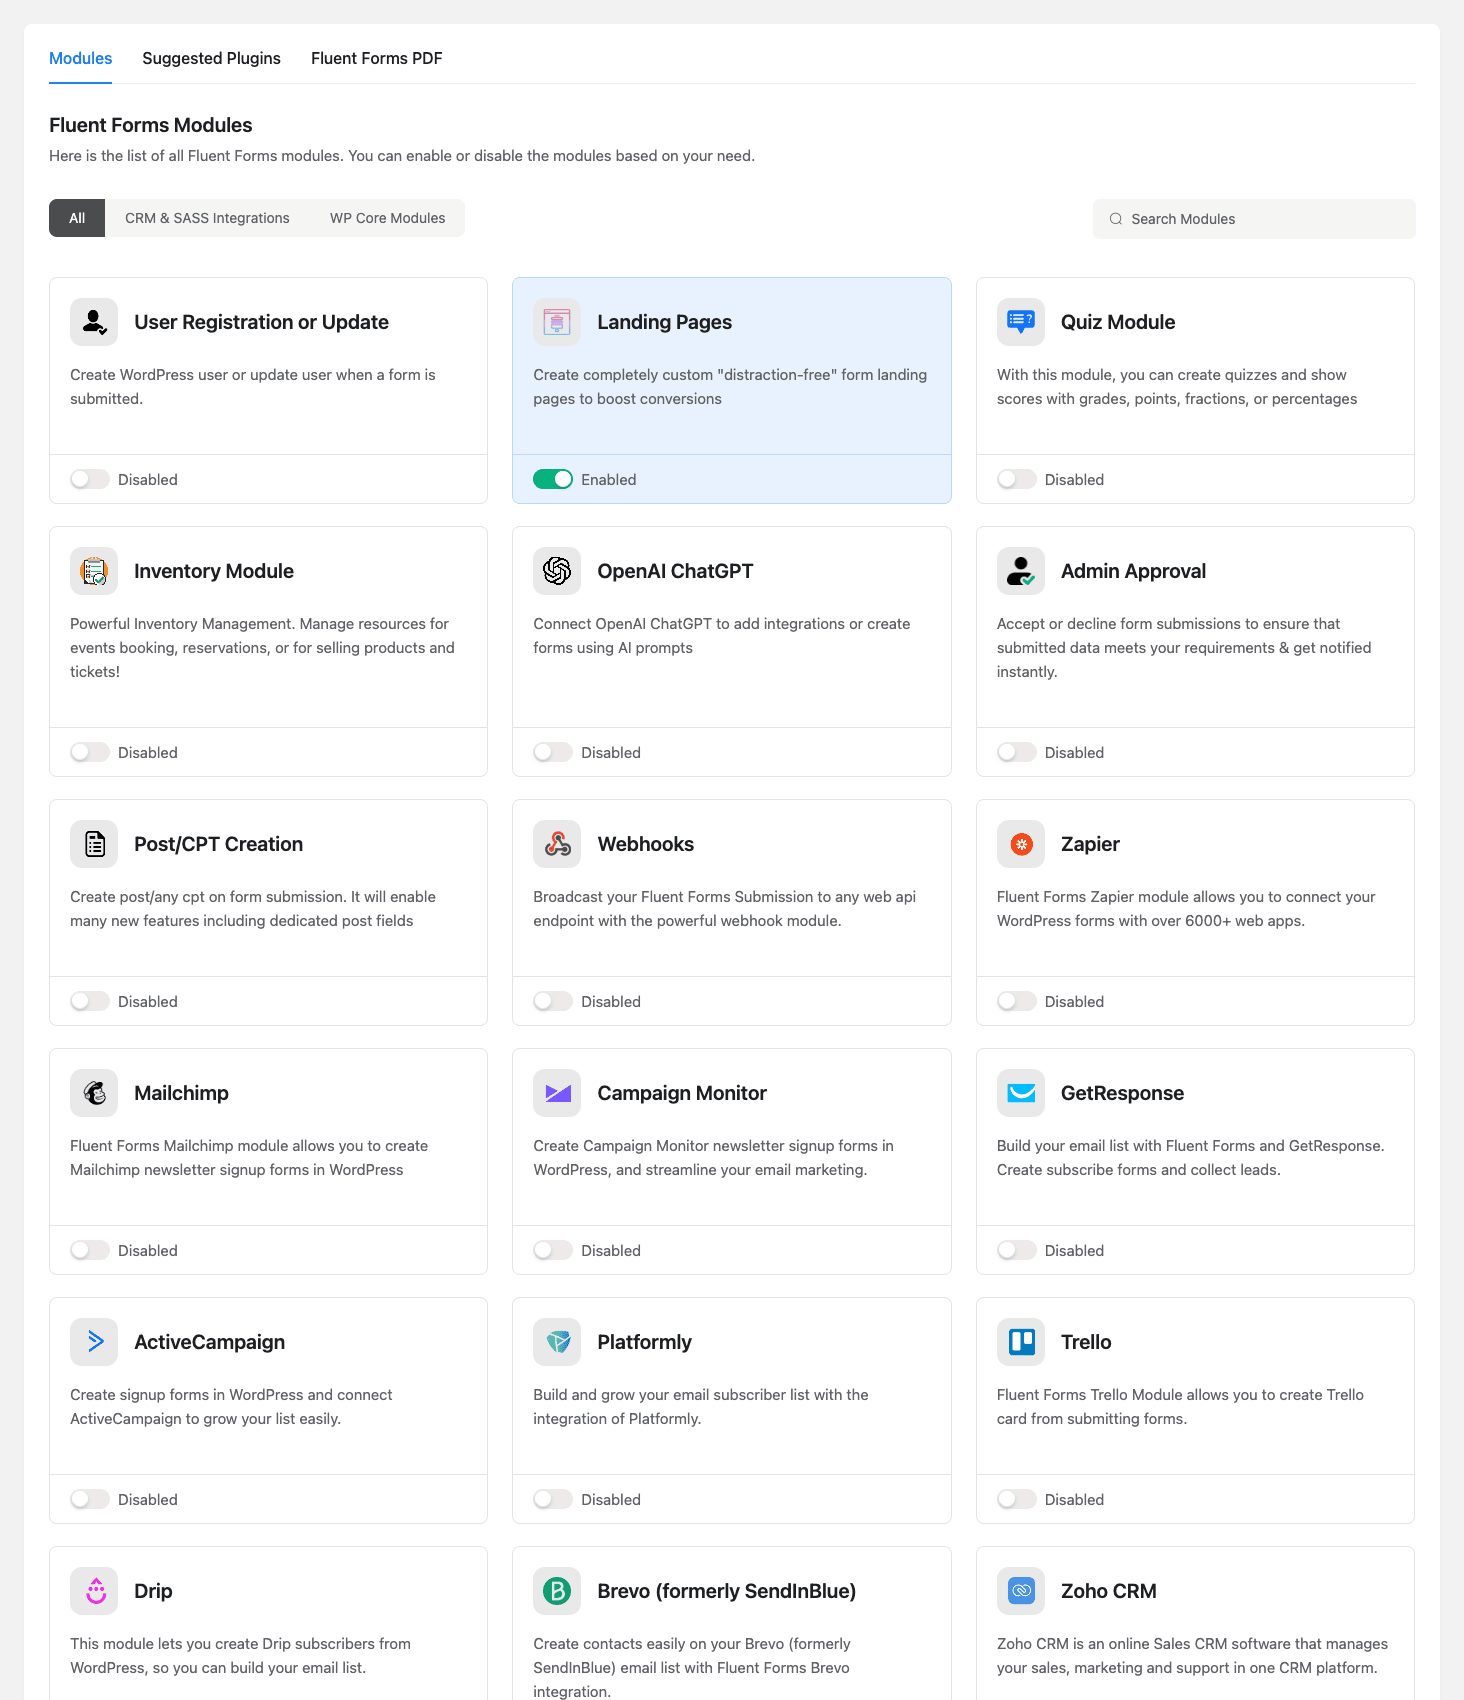The image size is (1464, 1700).
Task: Click the Trello card title text
Action: click(1086, 1342)
